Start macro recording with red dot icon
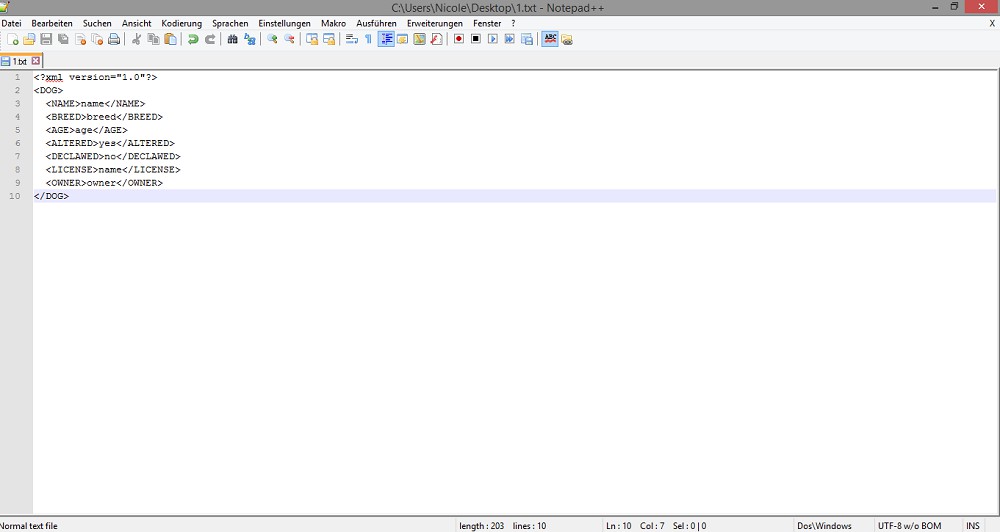Screen dimensions: 1000x532 click(459, 39)
